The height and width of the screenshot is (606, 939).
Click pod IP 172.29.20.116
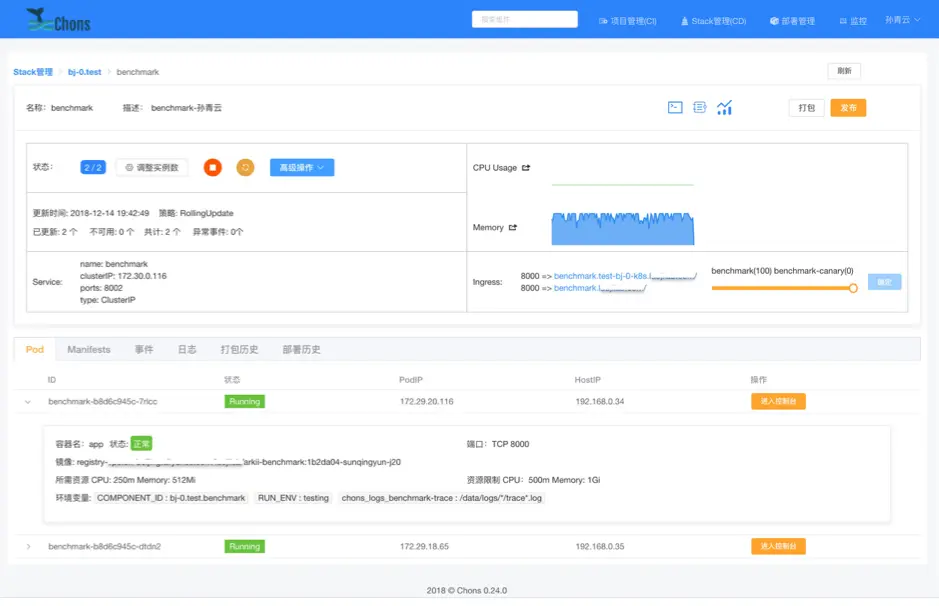pos(426,402)
